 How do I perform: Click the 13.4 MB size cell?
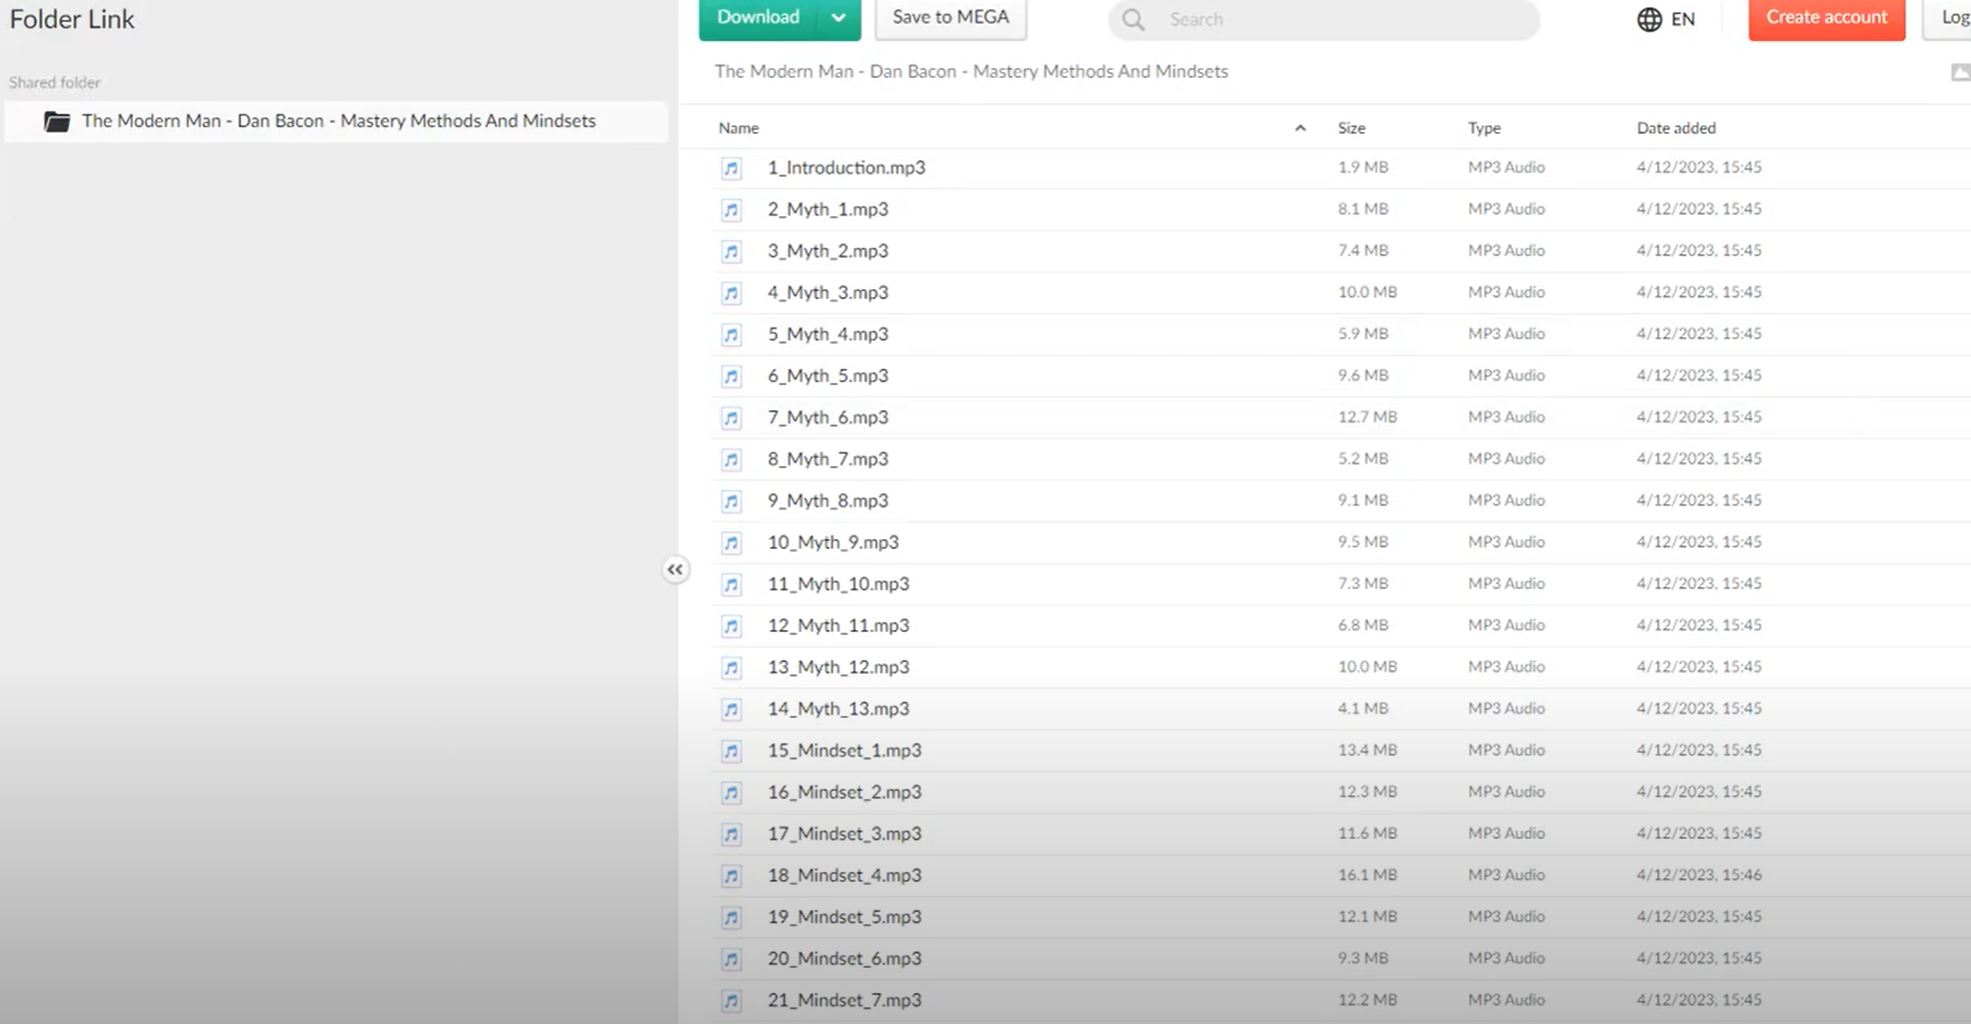pyautogui.click(x=1367, y=750)
